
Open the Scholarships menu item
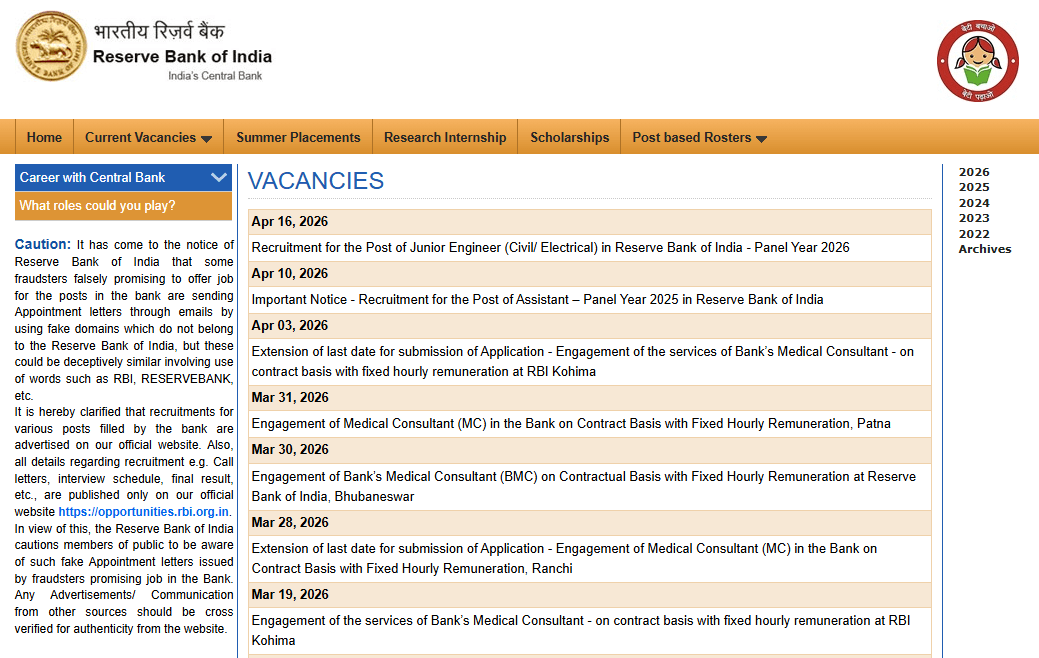click(568, 136)
